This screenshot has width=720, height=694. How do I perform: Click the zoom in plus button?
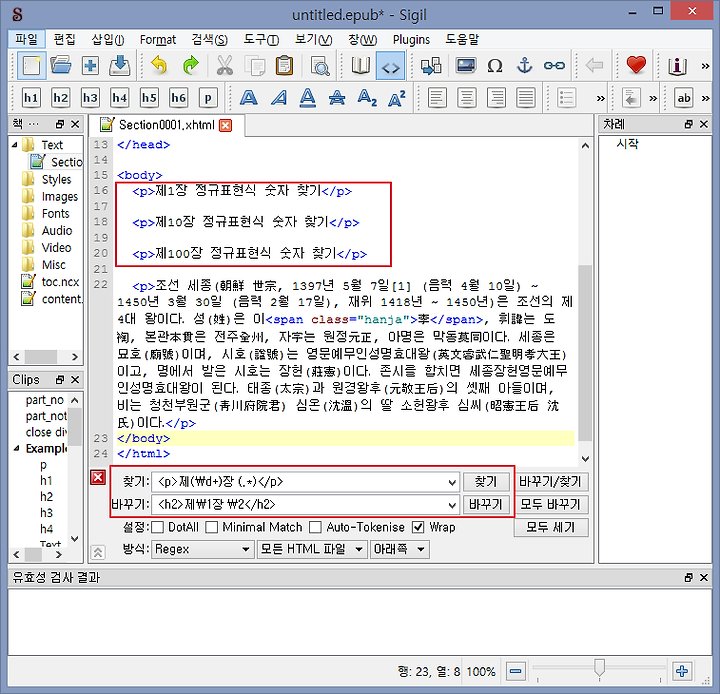pyautogui.click(x=682, y=671)
